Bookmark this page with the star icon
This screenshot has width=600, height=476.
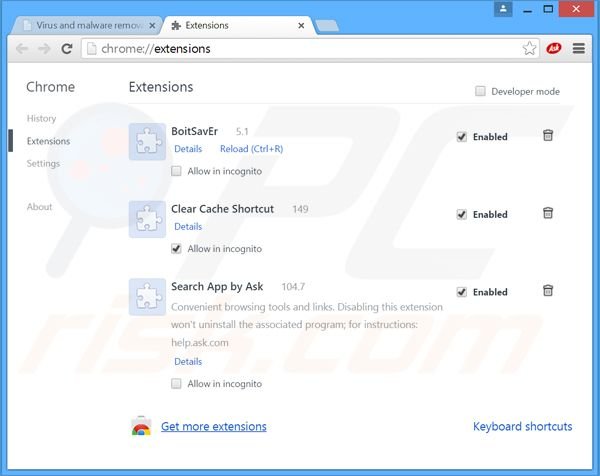[529, 48]
